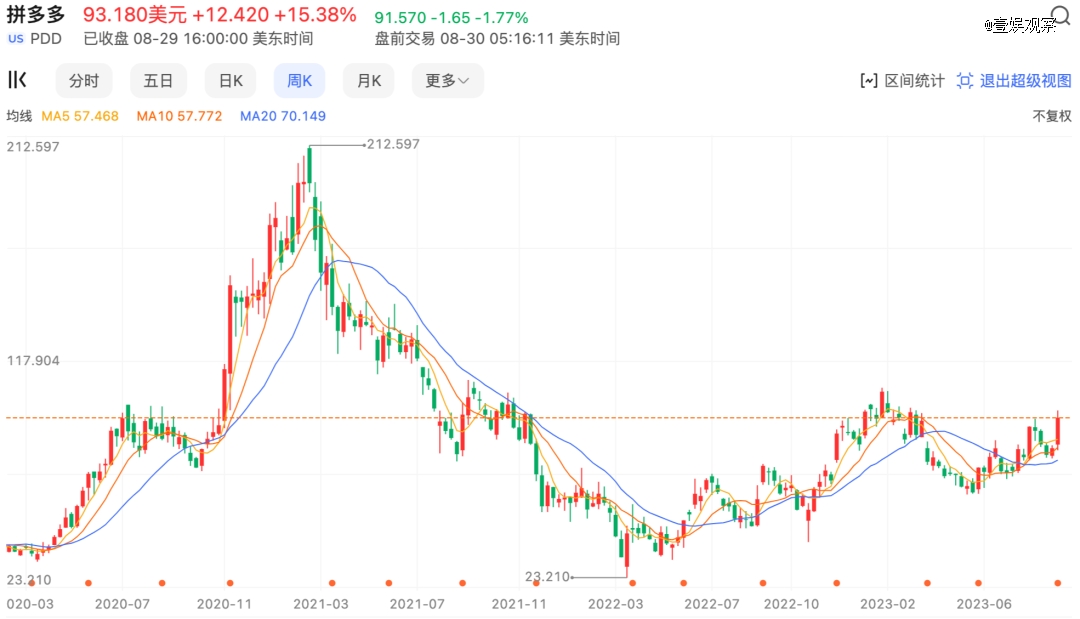Click the 不复权 adjustment setting
Viewport: 1080px width, 619px height.
tap(1052, 116)
